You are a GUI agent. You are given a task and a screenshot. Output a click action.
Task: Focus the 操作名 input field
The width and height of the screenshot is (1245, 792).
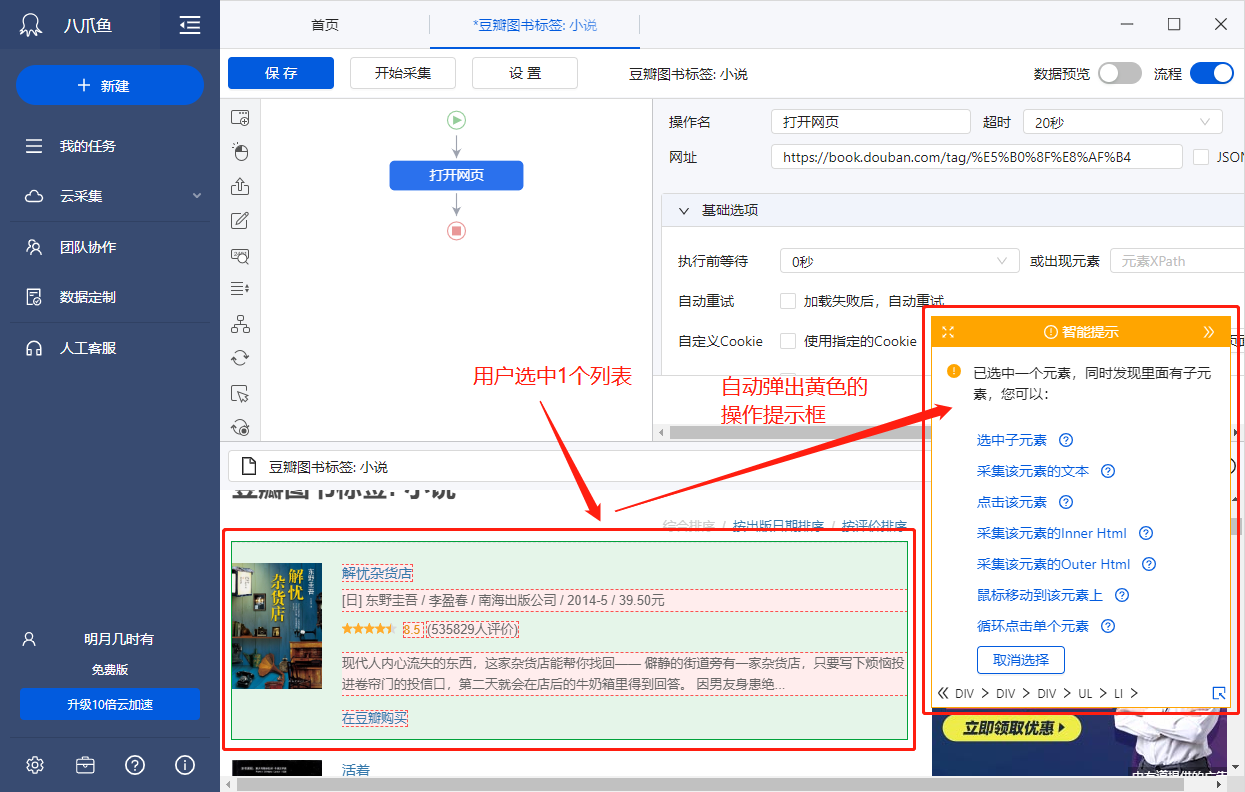871,122
